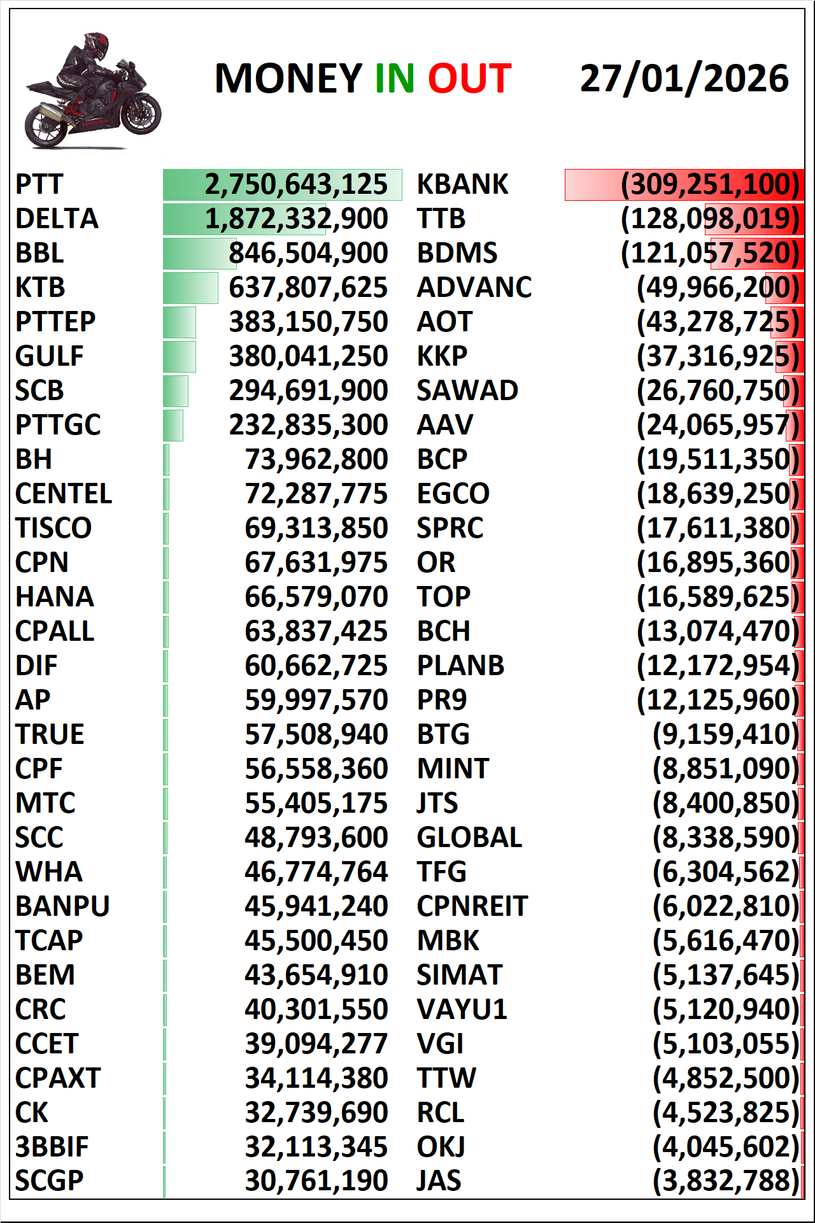Select the CPALL ticker row label
815x1223 pixels.
55,632
